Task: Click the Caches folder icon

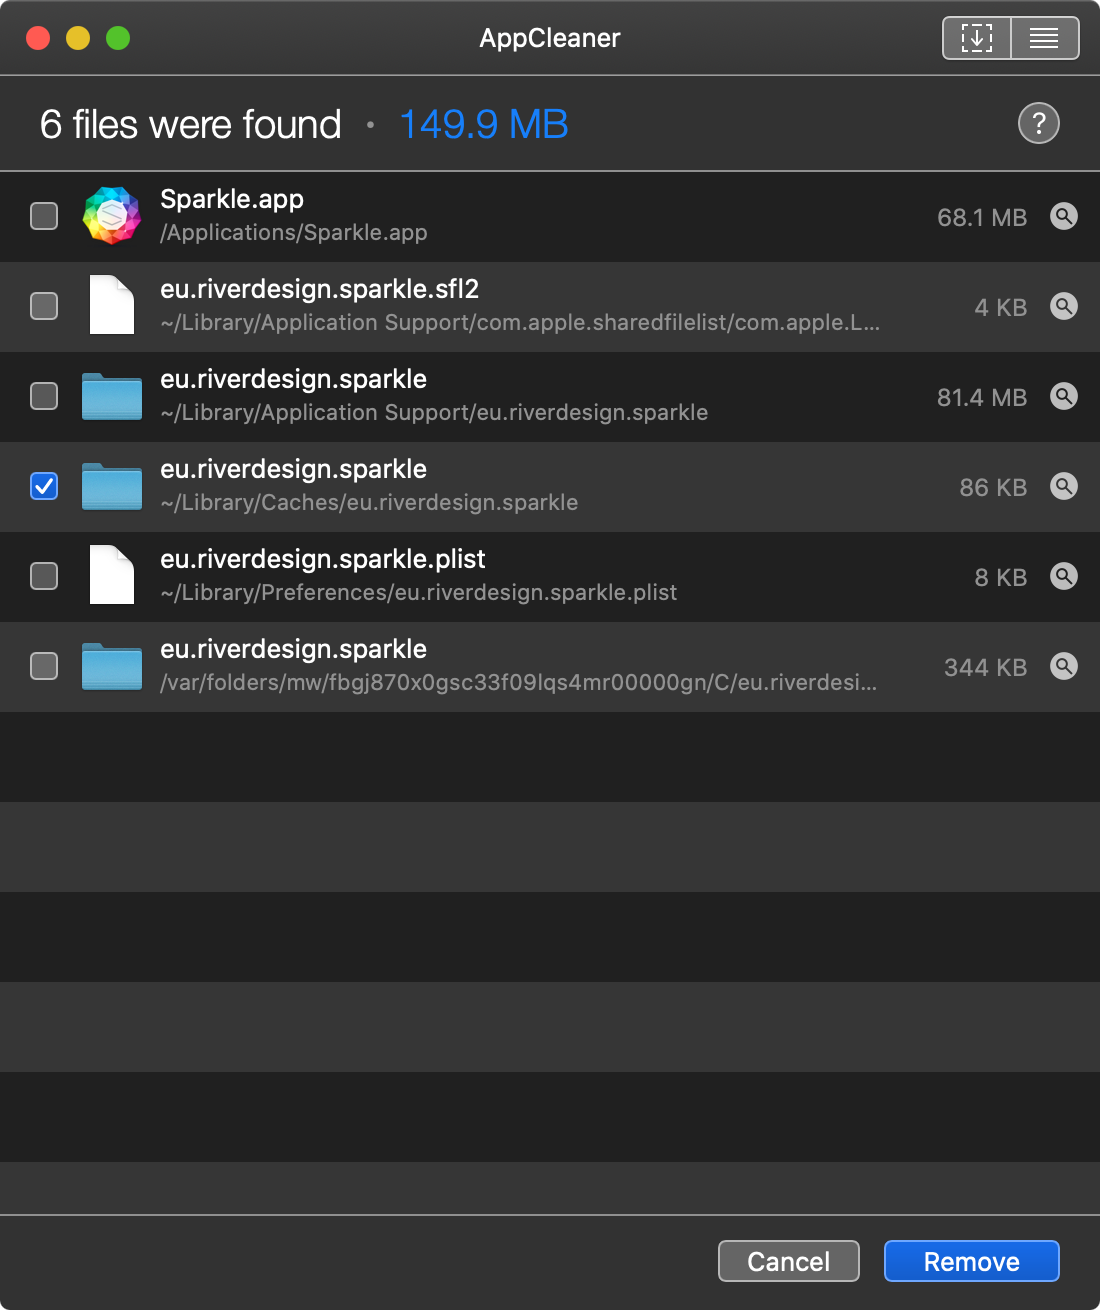Action: coord(112,486)
